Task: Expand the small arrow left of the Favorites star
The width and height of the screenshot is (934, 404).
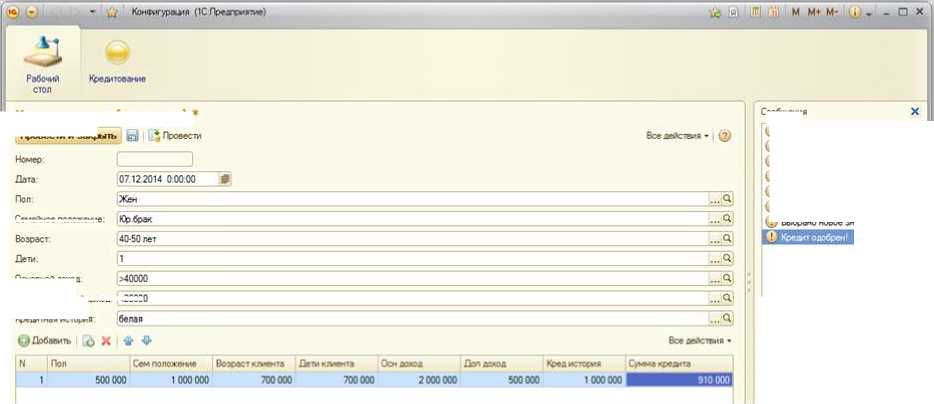Action: [92, 13]
